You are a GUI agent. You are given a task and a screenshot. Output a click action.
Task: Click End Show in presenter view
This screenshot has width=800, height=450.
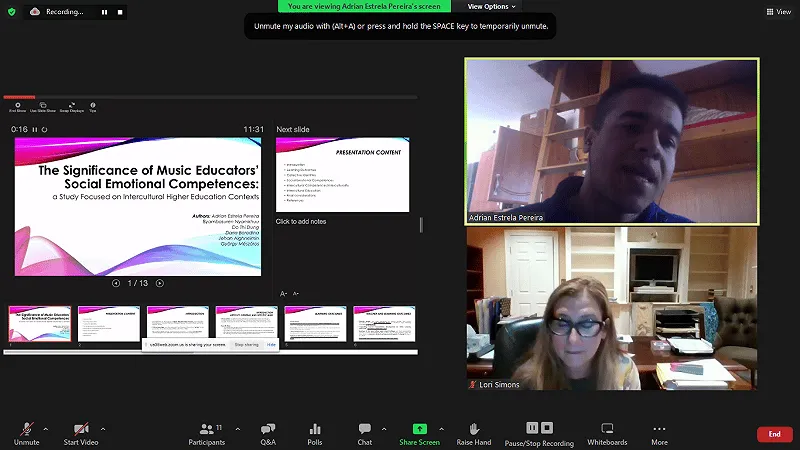click(x=17, y=107)
